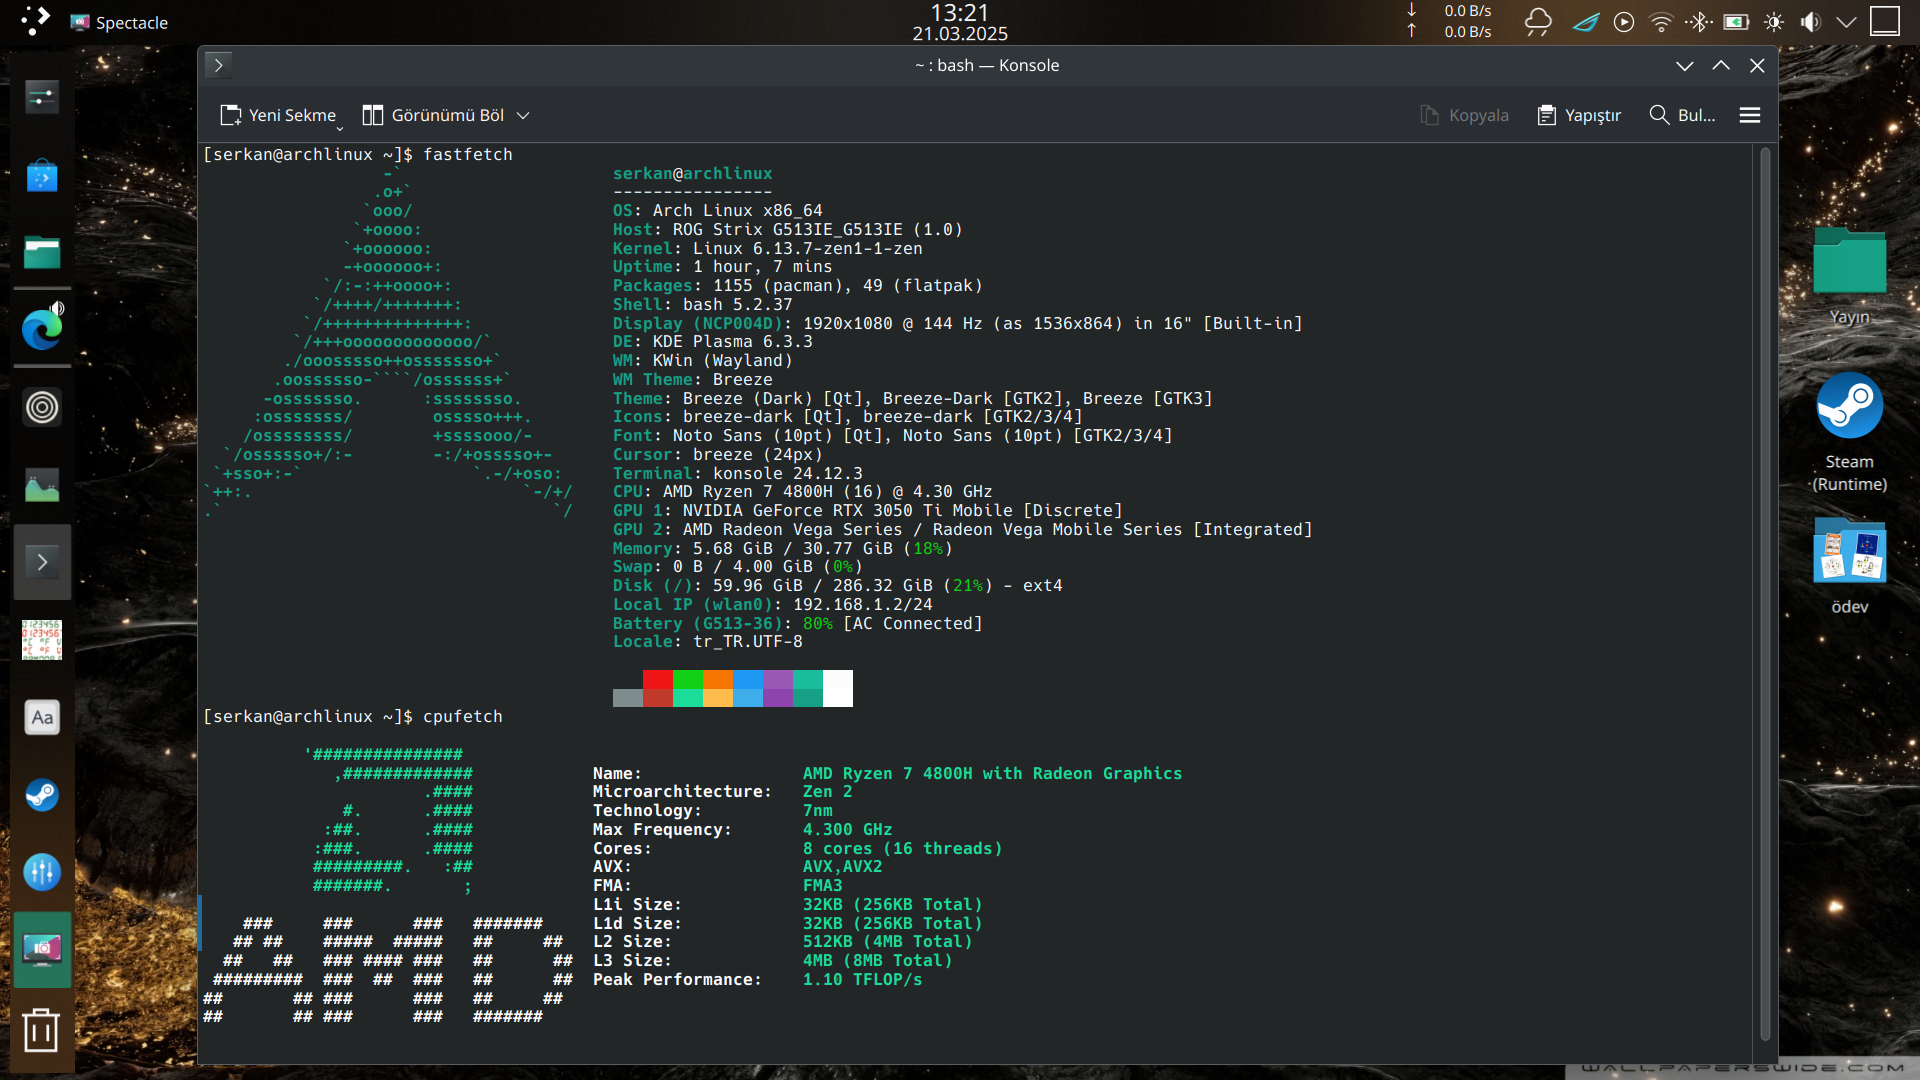The image size is (1920, 1080).
Task: Click the Kopyala copy button
Action: pos(1465,115)
